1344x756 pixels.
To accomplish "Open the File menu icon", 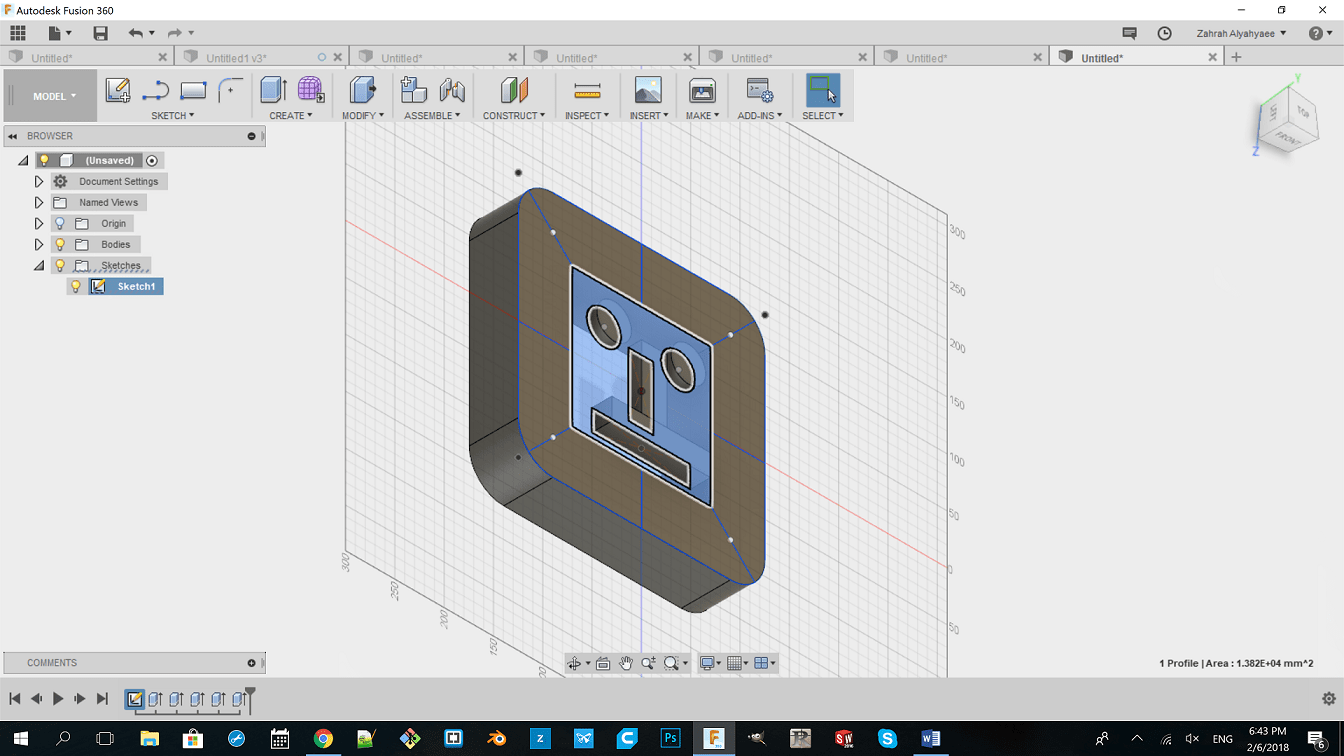I will [x=59, y=33].
